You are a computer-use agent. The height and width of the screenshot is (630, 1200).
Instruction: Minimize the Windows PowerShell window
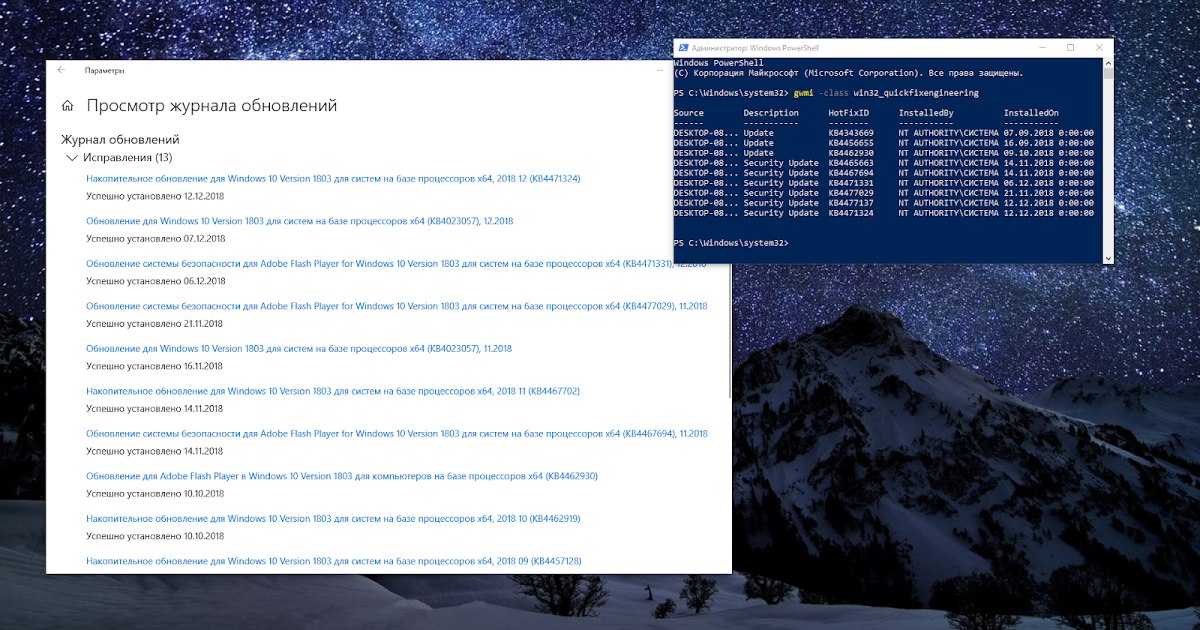1041,47
